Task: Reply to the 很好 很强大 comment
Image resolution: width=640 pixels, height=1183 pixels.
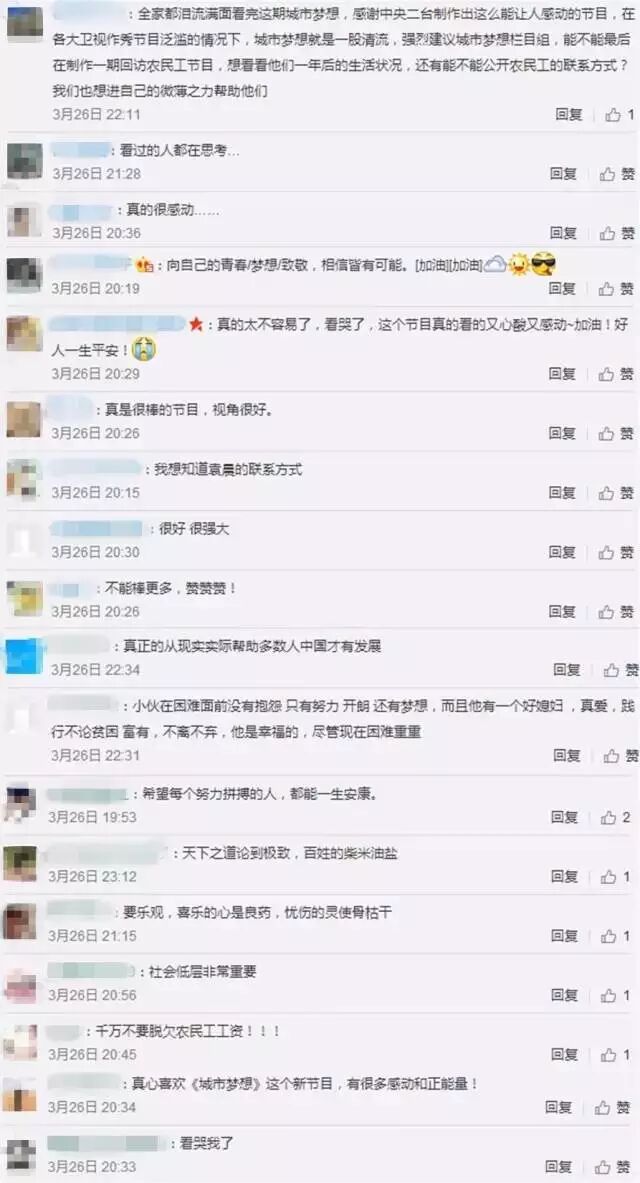Action: click(562, 552)
